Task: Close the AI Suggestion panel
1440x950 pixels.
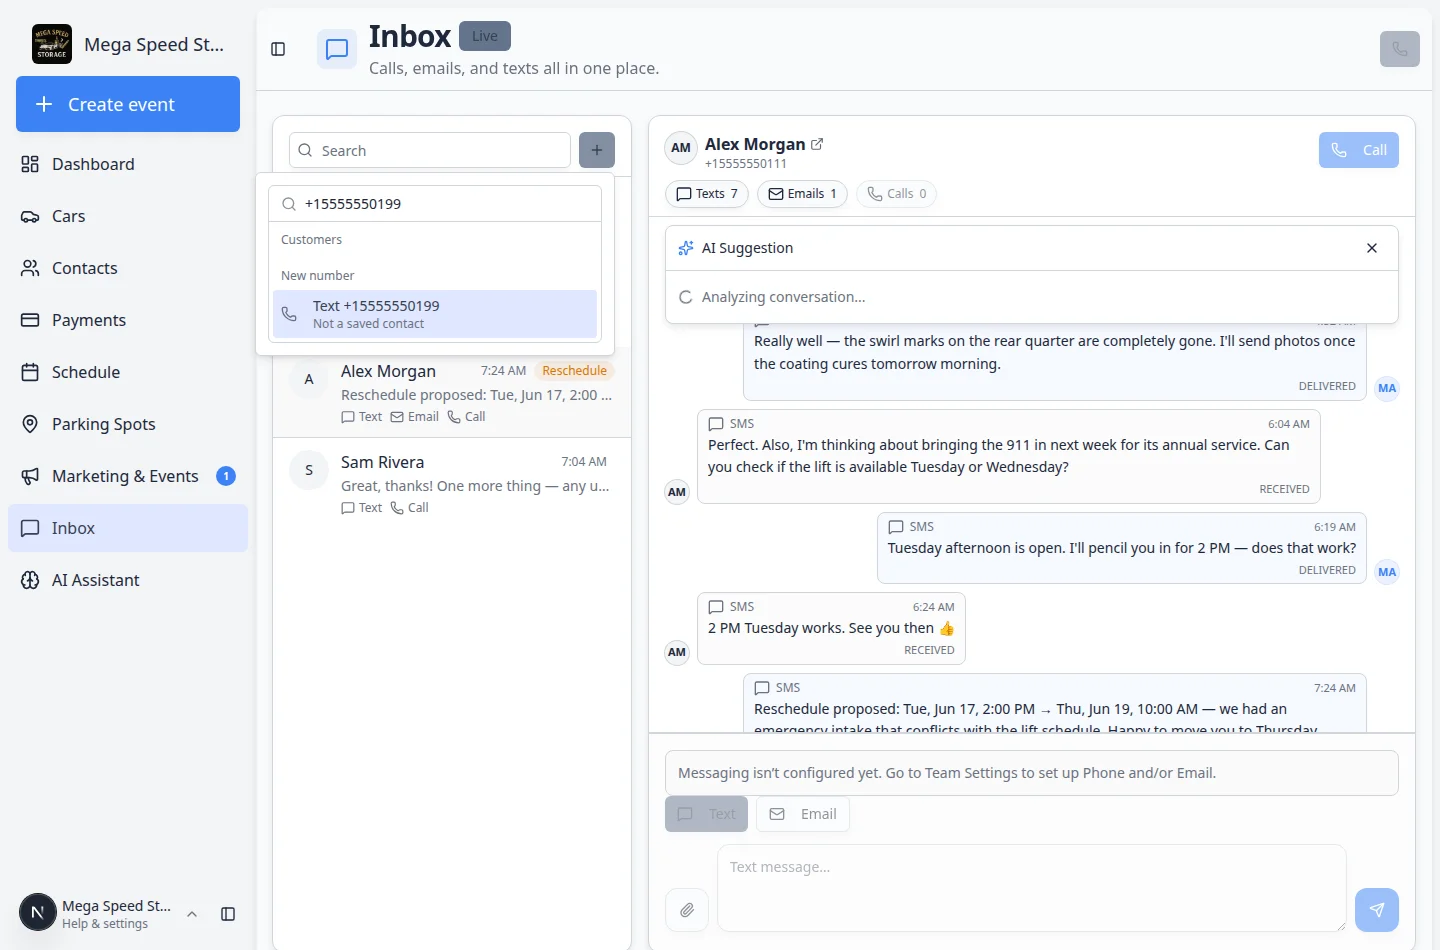Action: coord(1372,248)
